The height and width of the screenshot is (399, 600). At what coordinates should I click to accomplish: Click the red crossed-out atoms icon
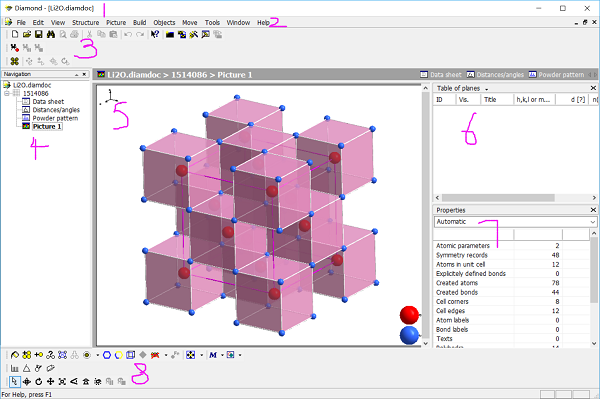coord(155,355)
